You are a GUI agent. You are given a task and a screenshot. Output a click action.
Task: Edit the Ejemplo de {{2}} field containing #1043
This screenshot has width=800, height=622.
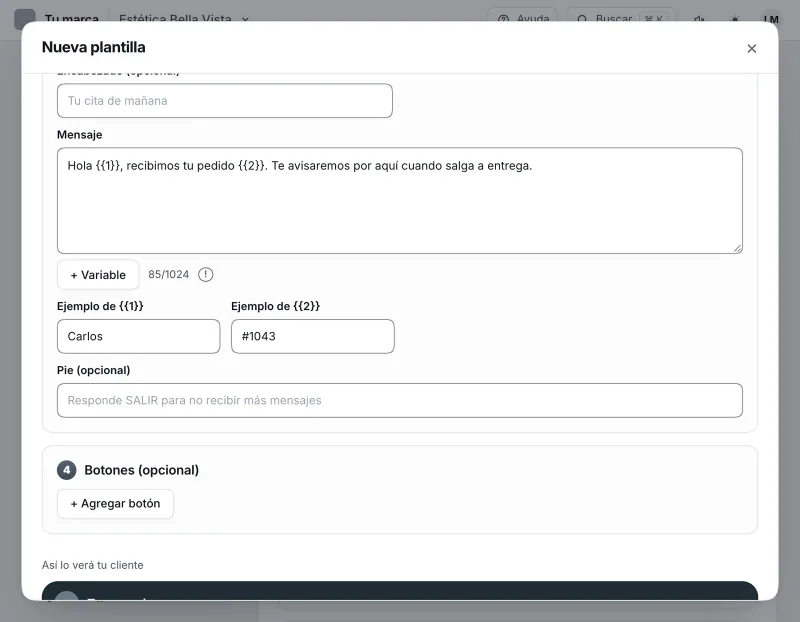312,336
